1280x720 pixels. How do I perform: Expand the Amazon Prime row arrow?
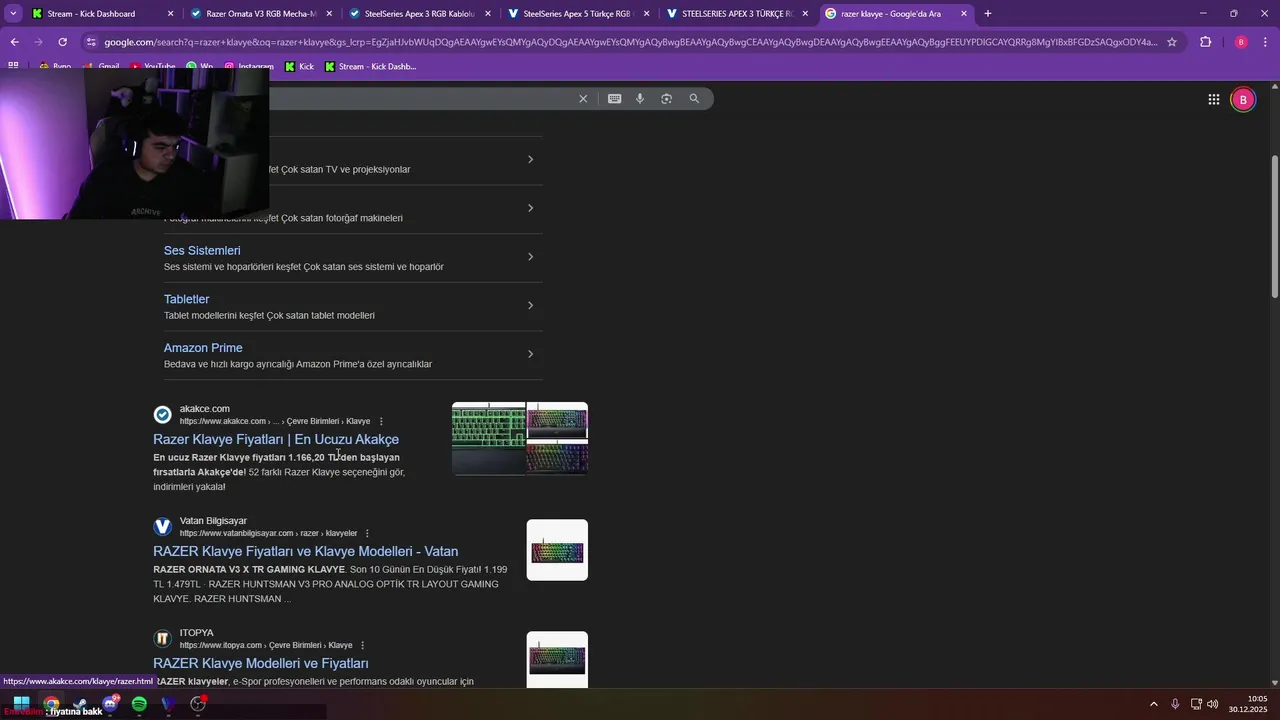530,354
